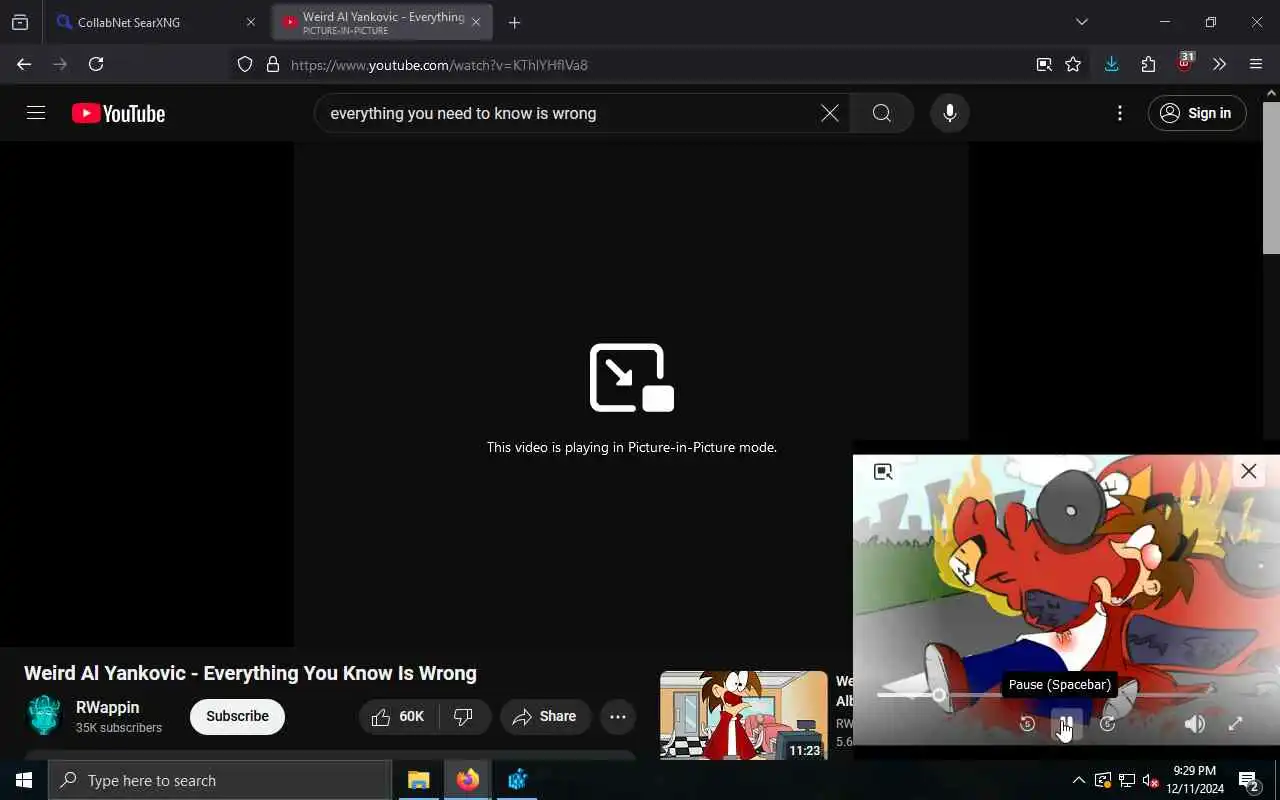Screen dimensions: 1280x800
Task: Send the PiP video back to its tab
Action: [x=883, y=472]
